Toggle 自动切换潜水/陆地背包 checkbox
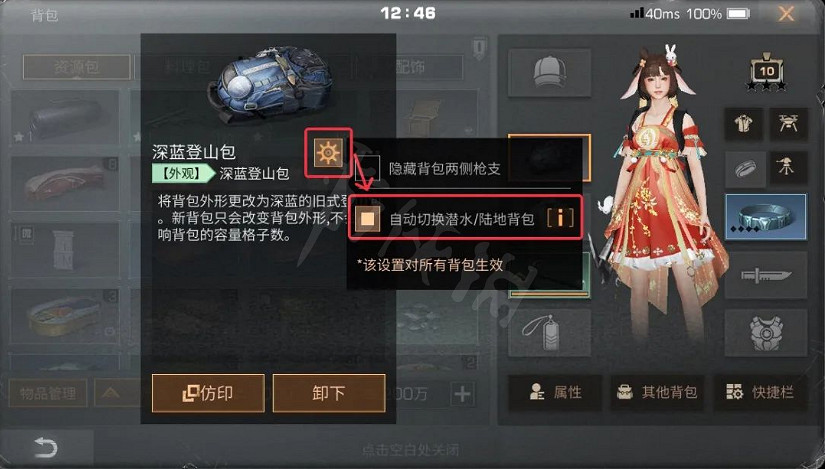This screenshot has width=825, height=469. (367, 218)
